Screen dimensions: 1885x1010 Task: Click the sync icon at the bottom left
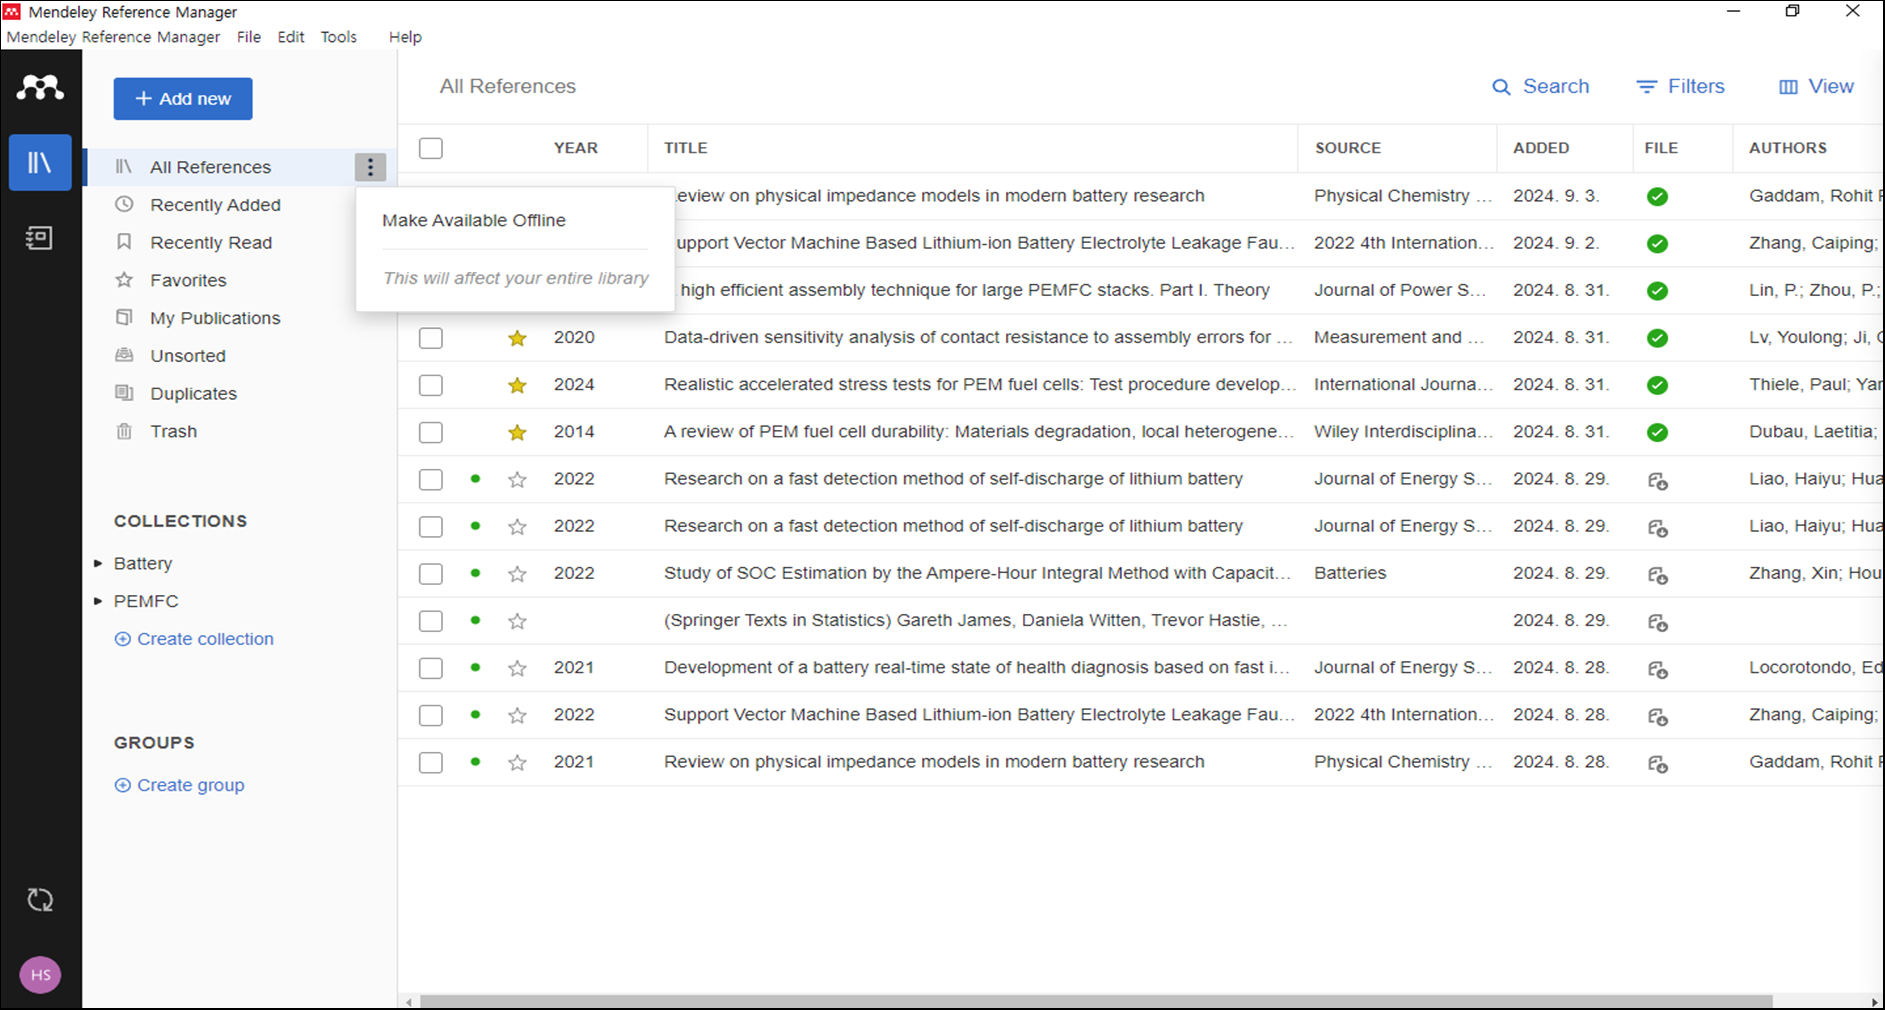click(x=40, y=900)
